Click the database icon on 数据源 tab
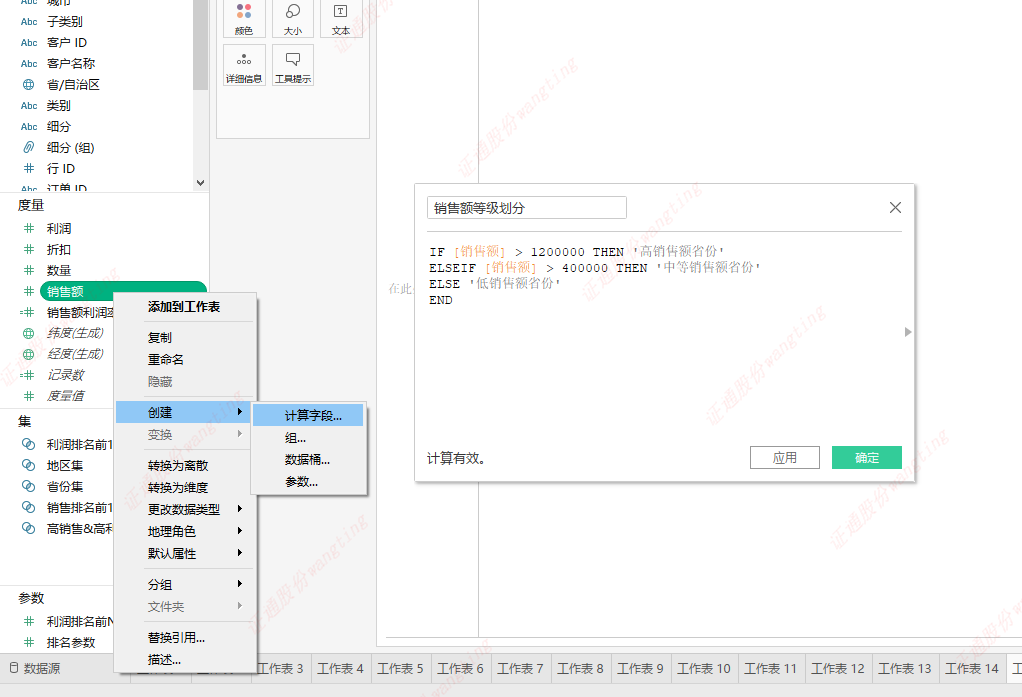 [x=14, y=668]
